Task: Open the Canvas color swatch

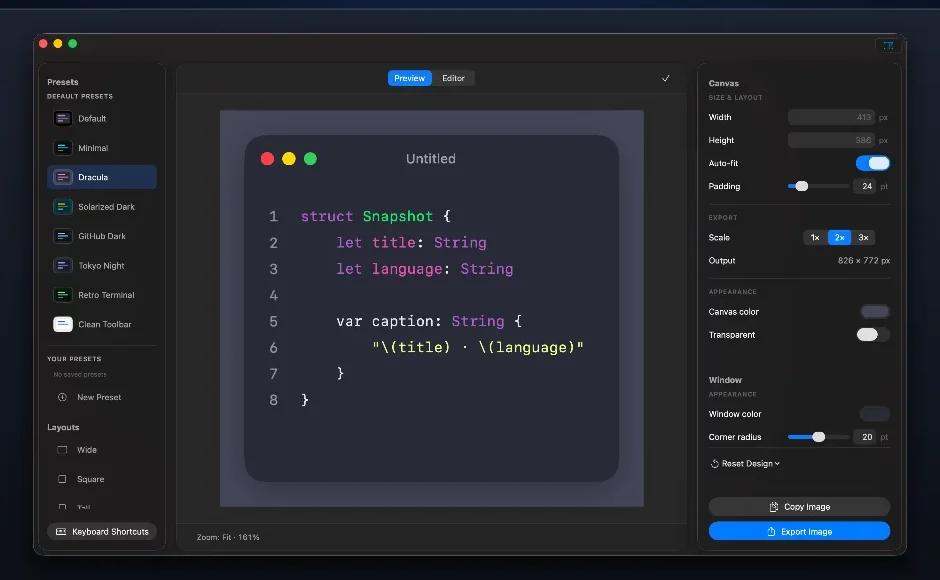Action: click(x=875, y=311)
